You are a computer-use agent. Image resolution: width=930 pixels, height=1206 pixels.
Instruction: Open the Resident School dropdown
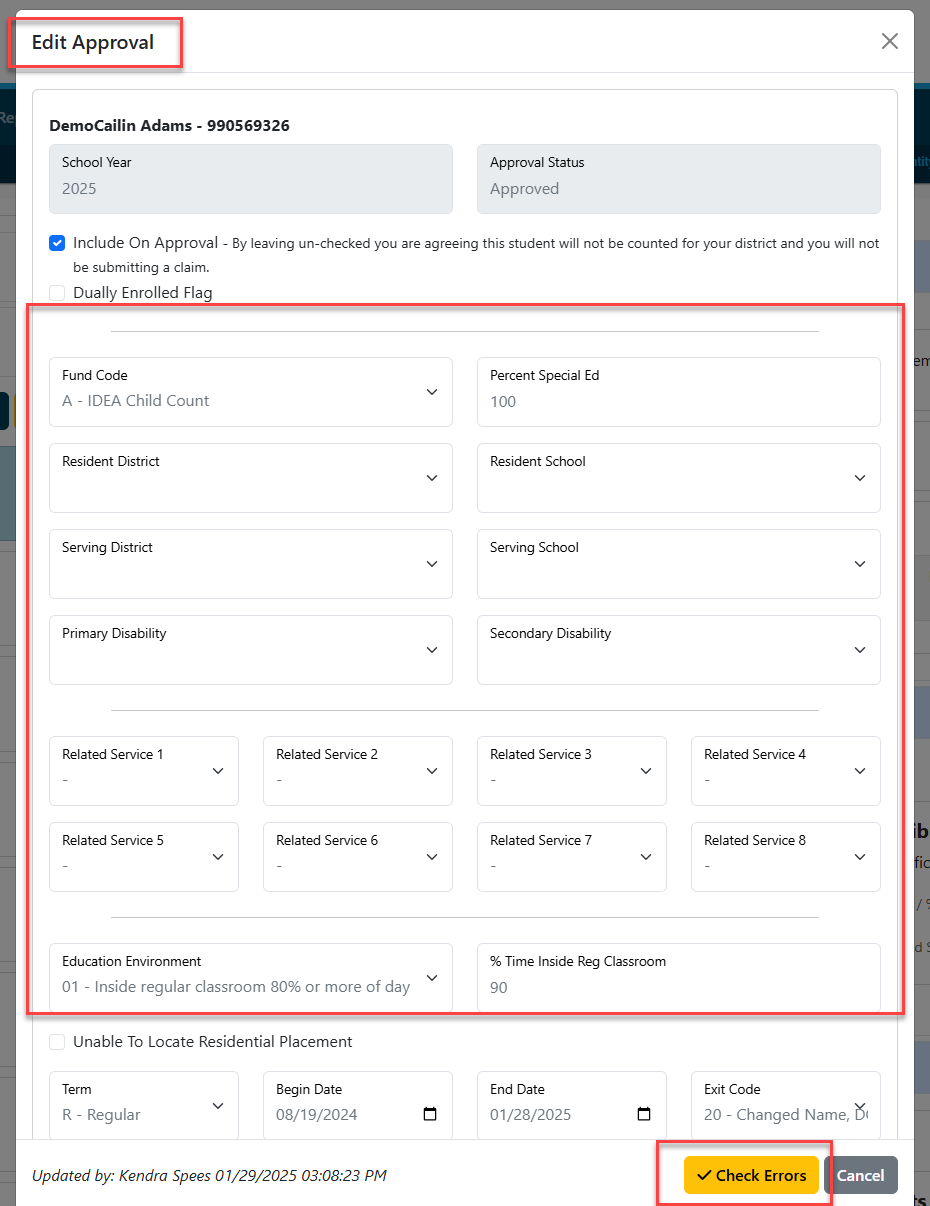679,478
